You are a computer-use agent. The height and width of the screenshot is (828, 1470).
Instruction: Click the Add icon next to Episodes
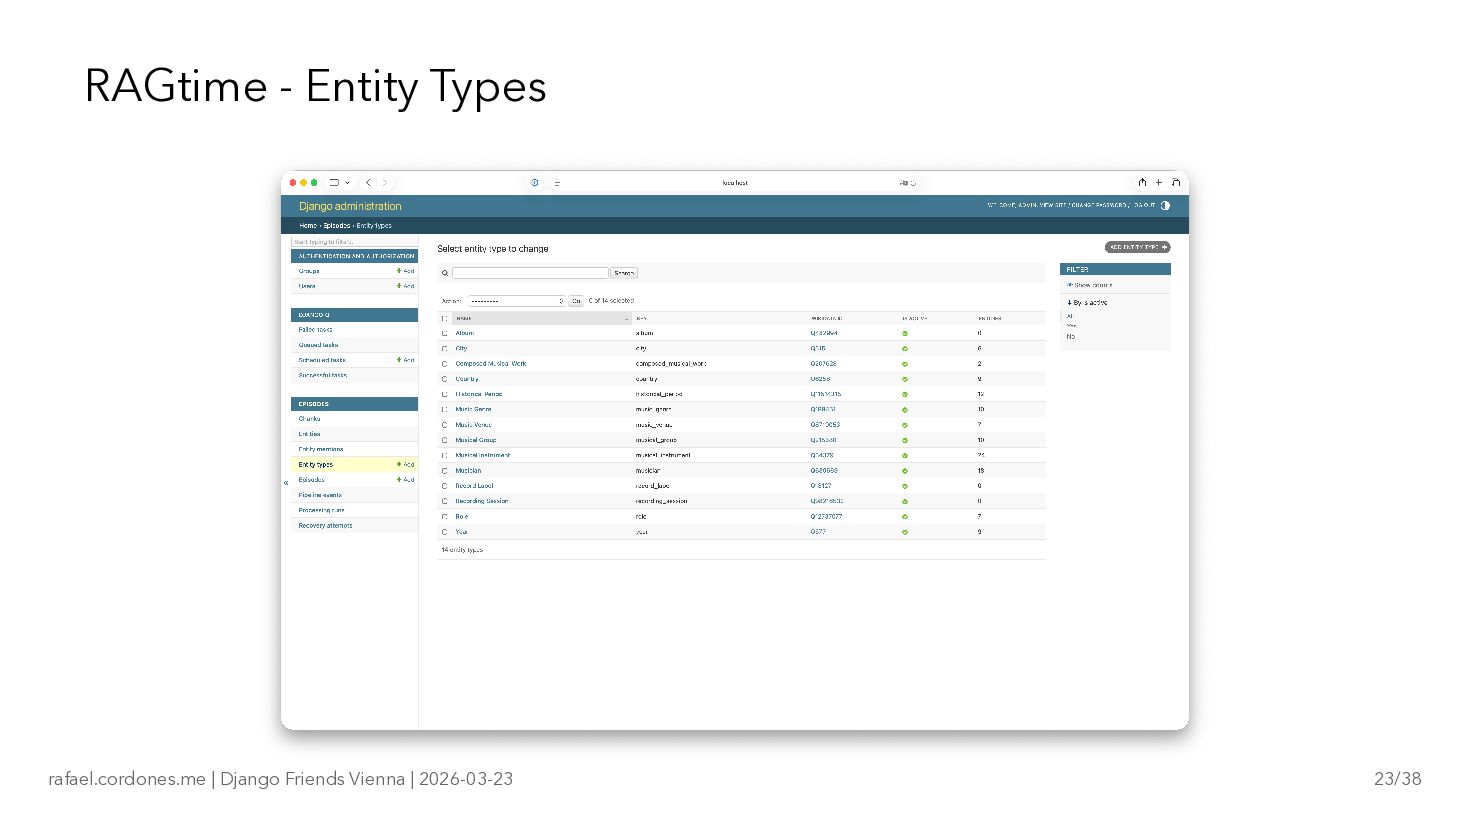click(x=405, y=480)
